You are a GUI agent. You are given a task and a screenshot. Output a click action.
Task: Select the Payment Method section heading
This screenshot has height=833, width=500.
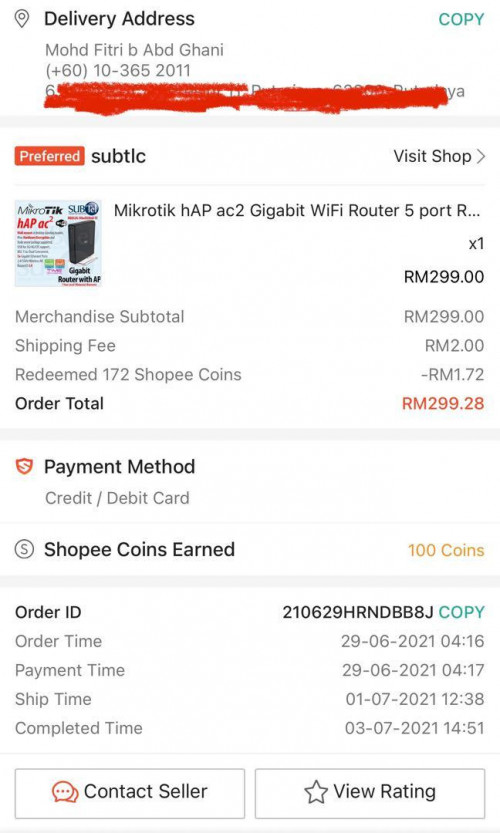click(120, 467)
